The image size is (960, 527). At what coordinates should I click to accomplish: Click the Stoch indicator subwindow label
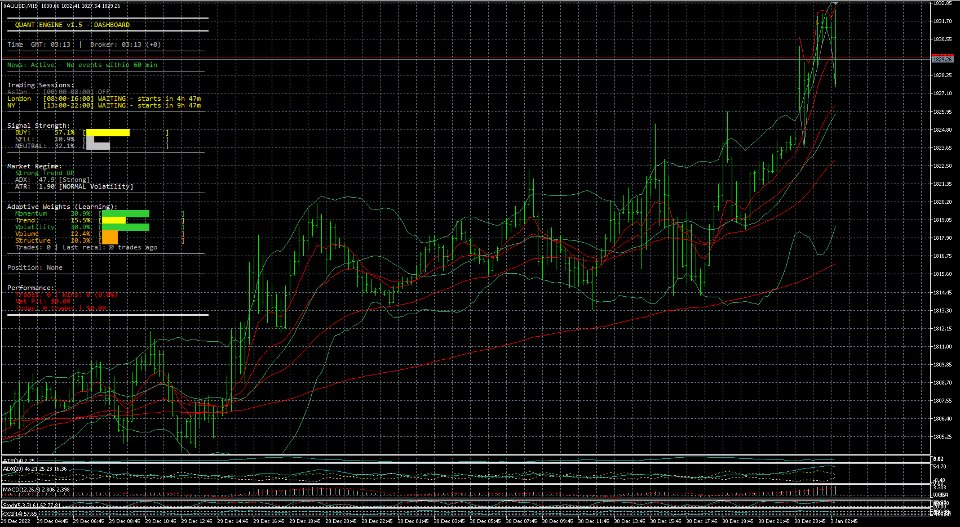[32, 505]
